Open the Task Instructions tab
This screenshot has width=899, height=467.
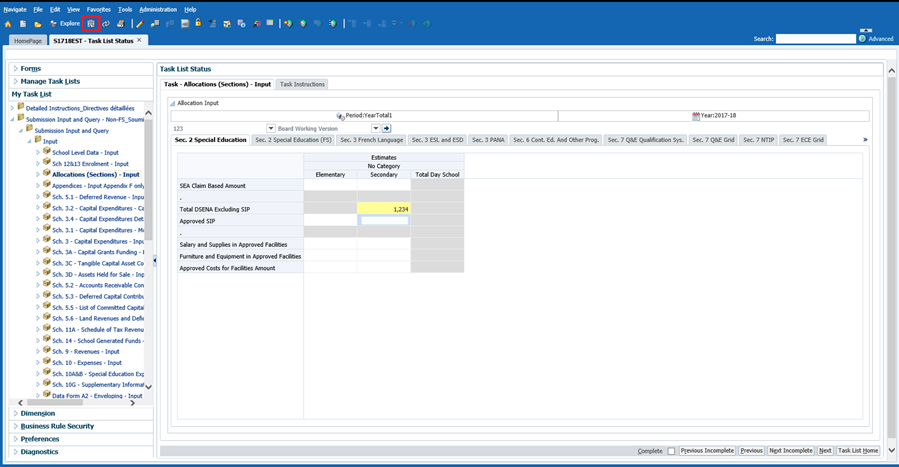302,84
